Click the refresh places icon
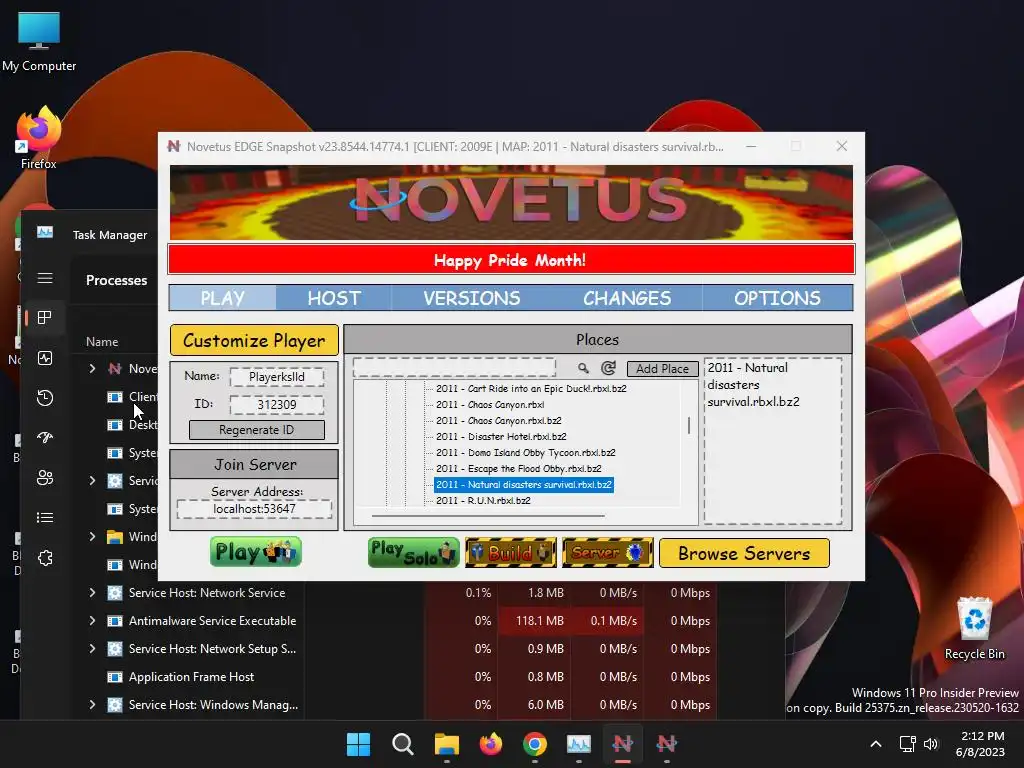The image size is (1024, 768). (608, 368)
